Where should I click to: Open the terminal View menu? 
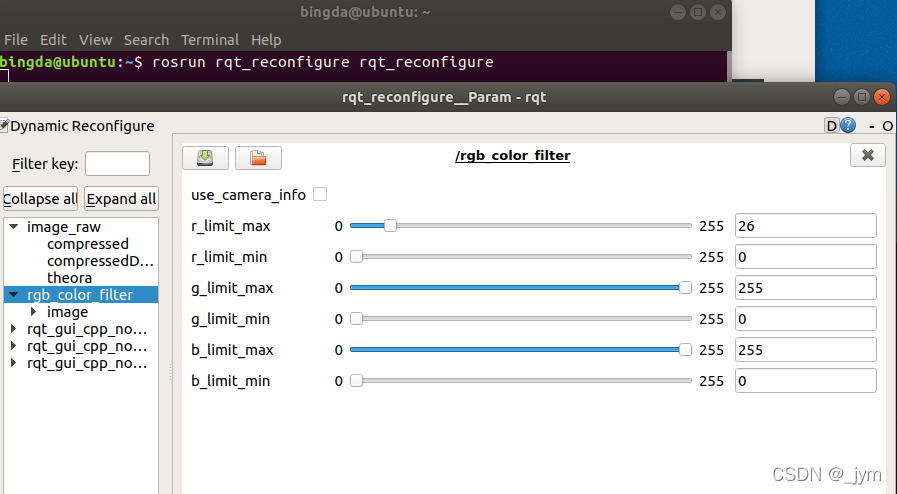(95, 40)
